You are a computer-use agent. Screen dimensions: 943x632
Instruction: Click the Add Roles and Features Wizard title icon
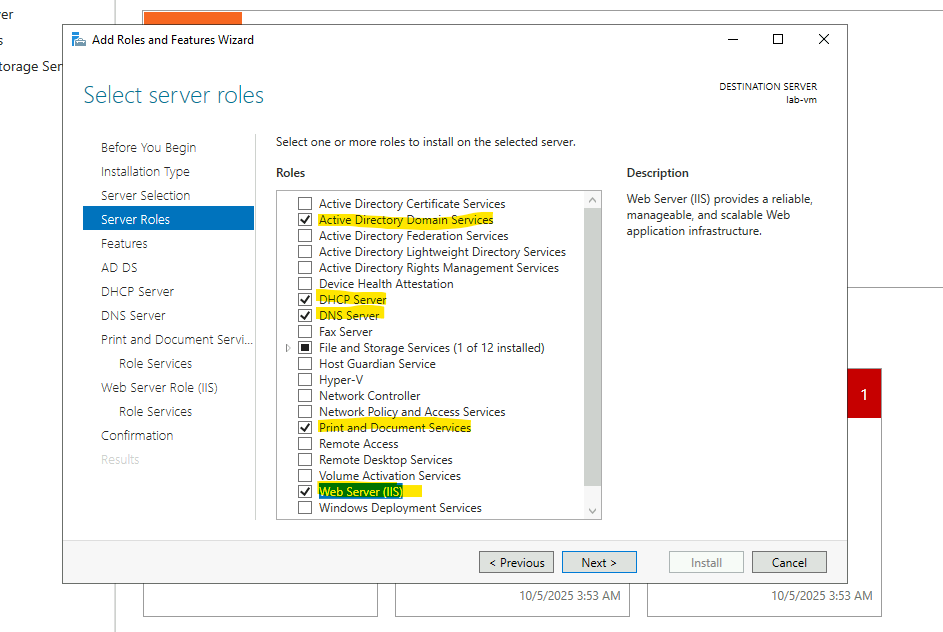tap(79, 40)
